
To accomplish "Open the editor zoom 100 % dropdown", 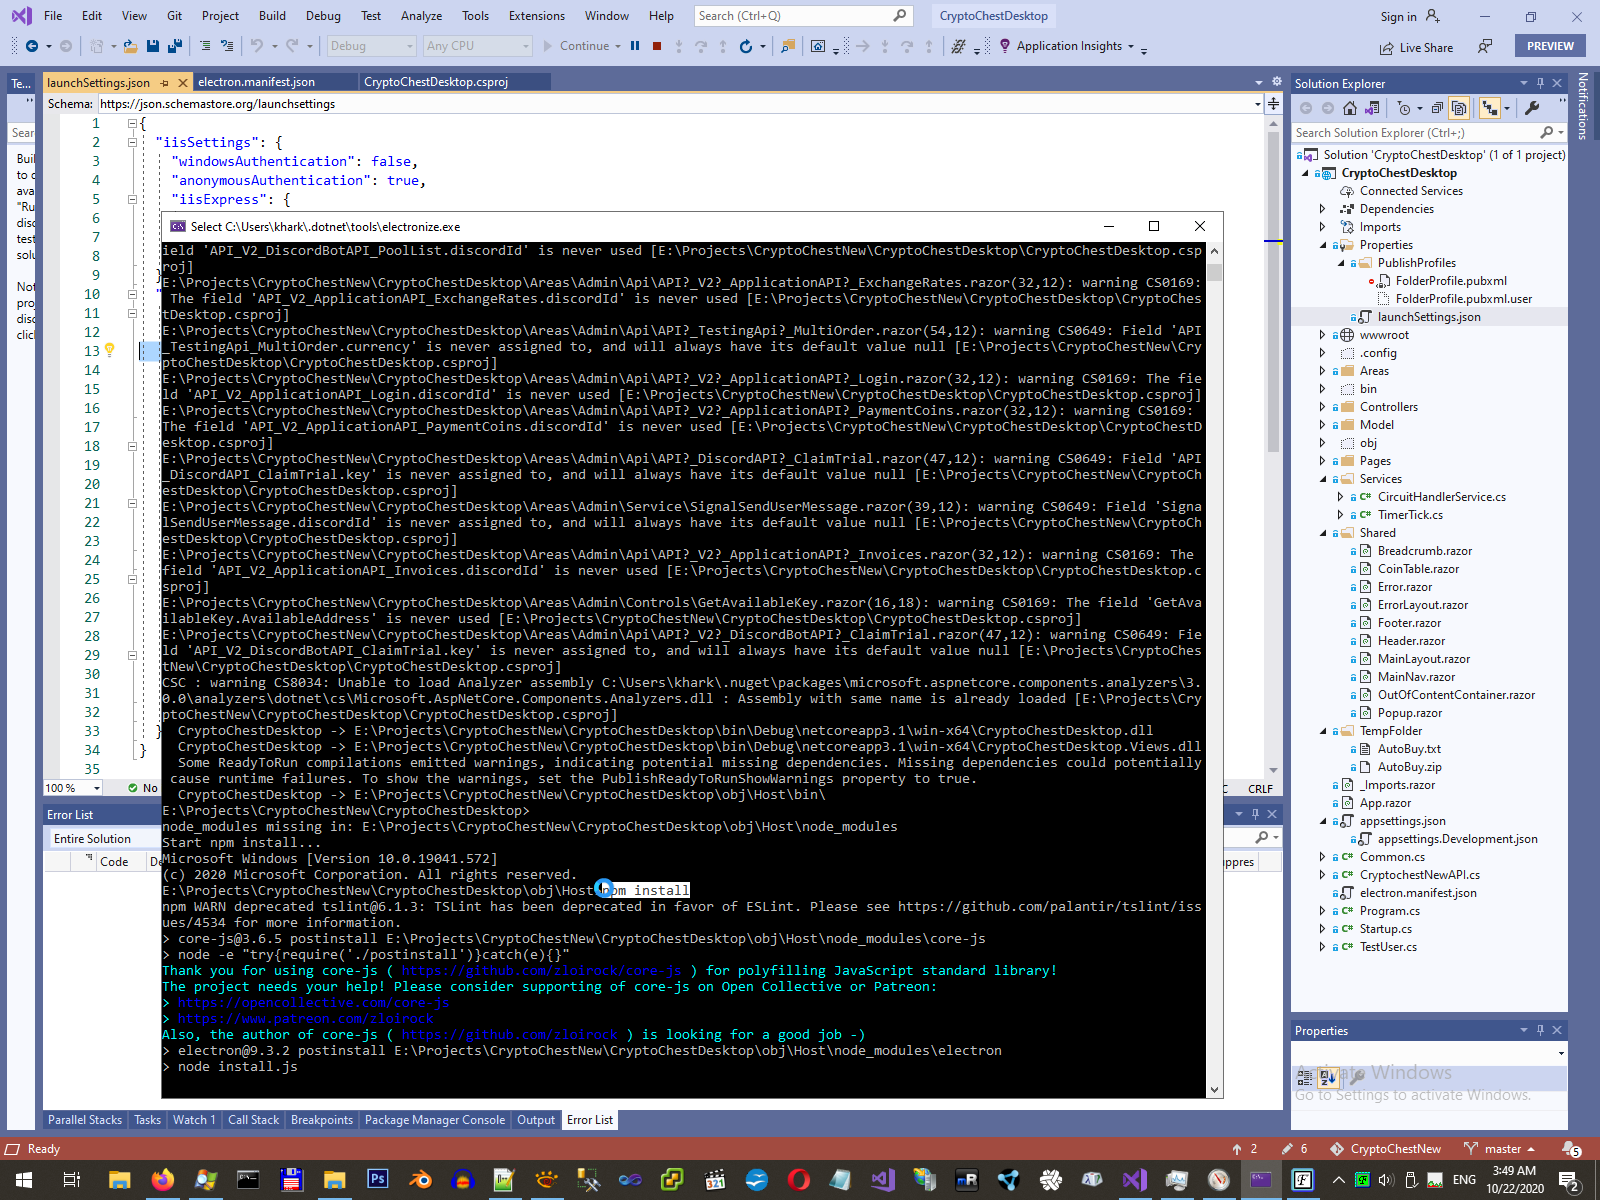I will click(x=74, y=788).
